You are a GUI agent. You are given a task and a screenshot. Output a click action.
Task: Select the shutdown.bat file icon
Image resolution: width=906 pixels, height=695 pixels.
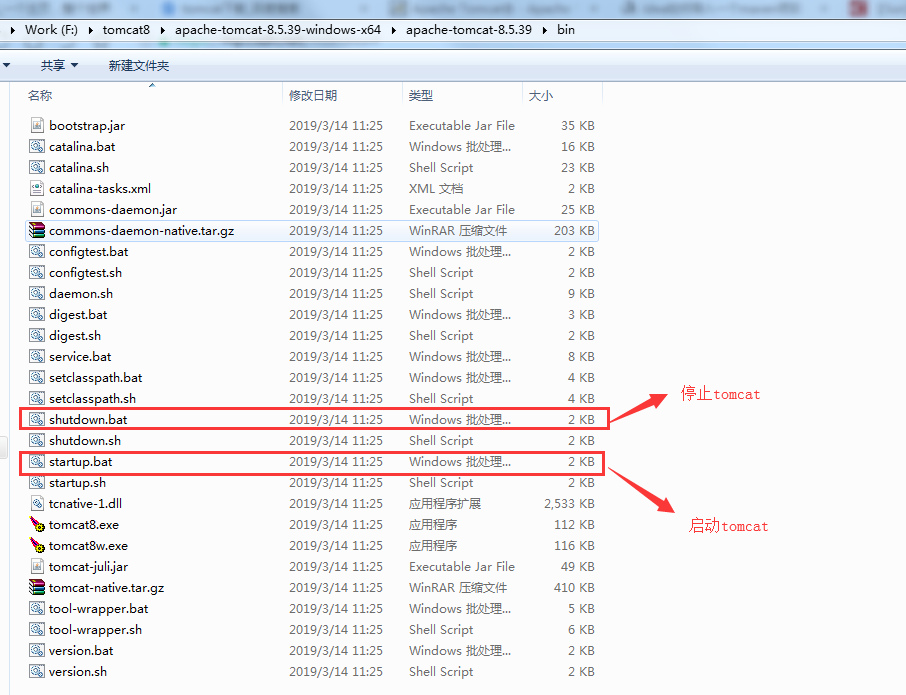tap(37, 419)
